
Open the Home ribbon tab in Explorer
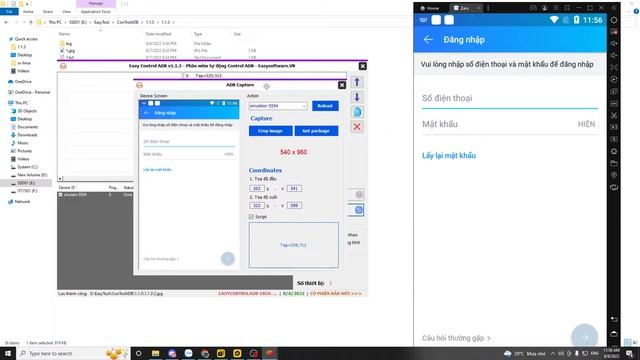[x=28, y=12]
